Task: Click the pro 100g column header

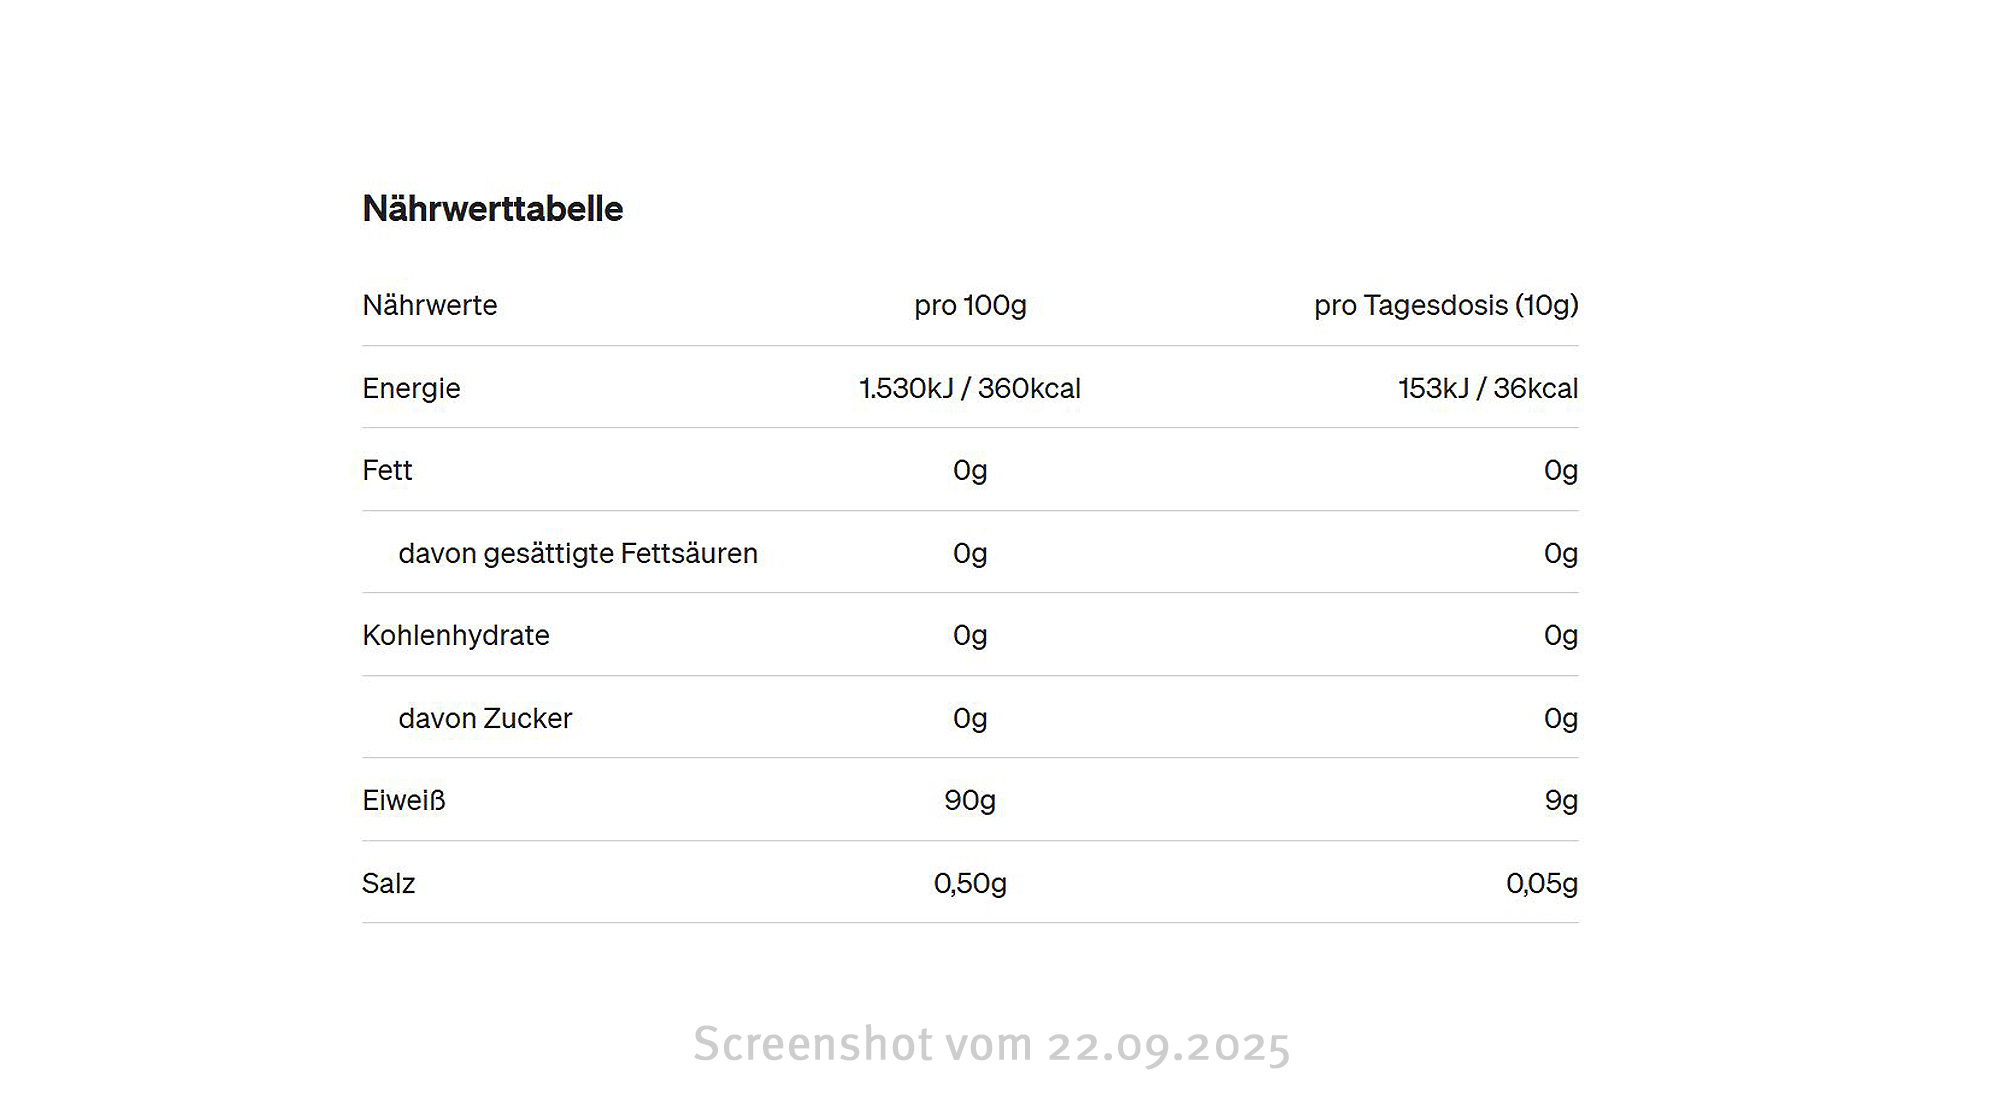Action: point(970,305)
